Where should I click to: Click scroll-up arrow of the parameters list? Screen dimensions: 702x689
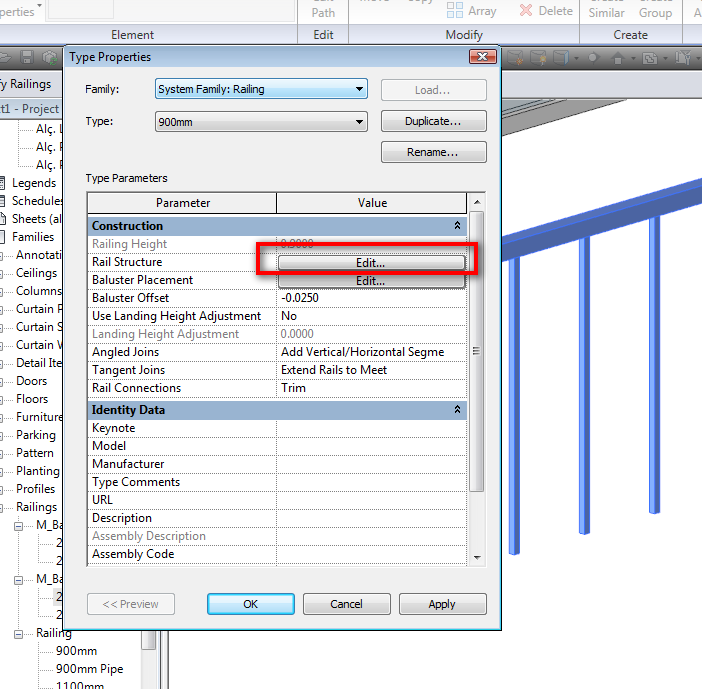(477, 202)
